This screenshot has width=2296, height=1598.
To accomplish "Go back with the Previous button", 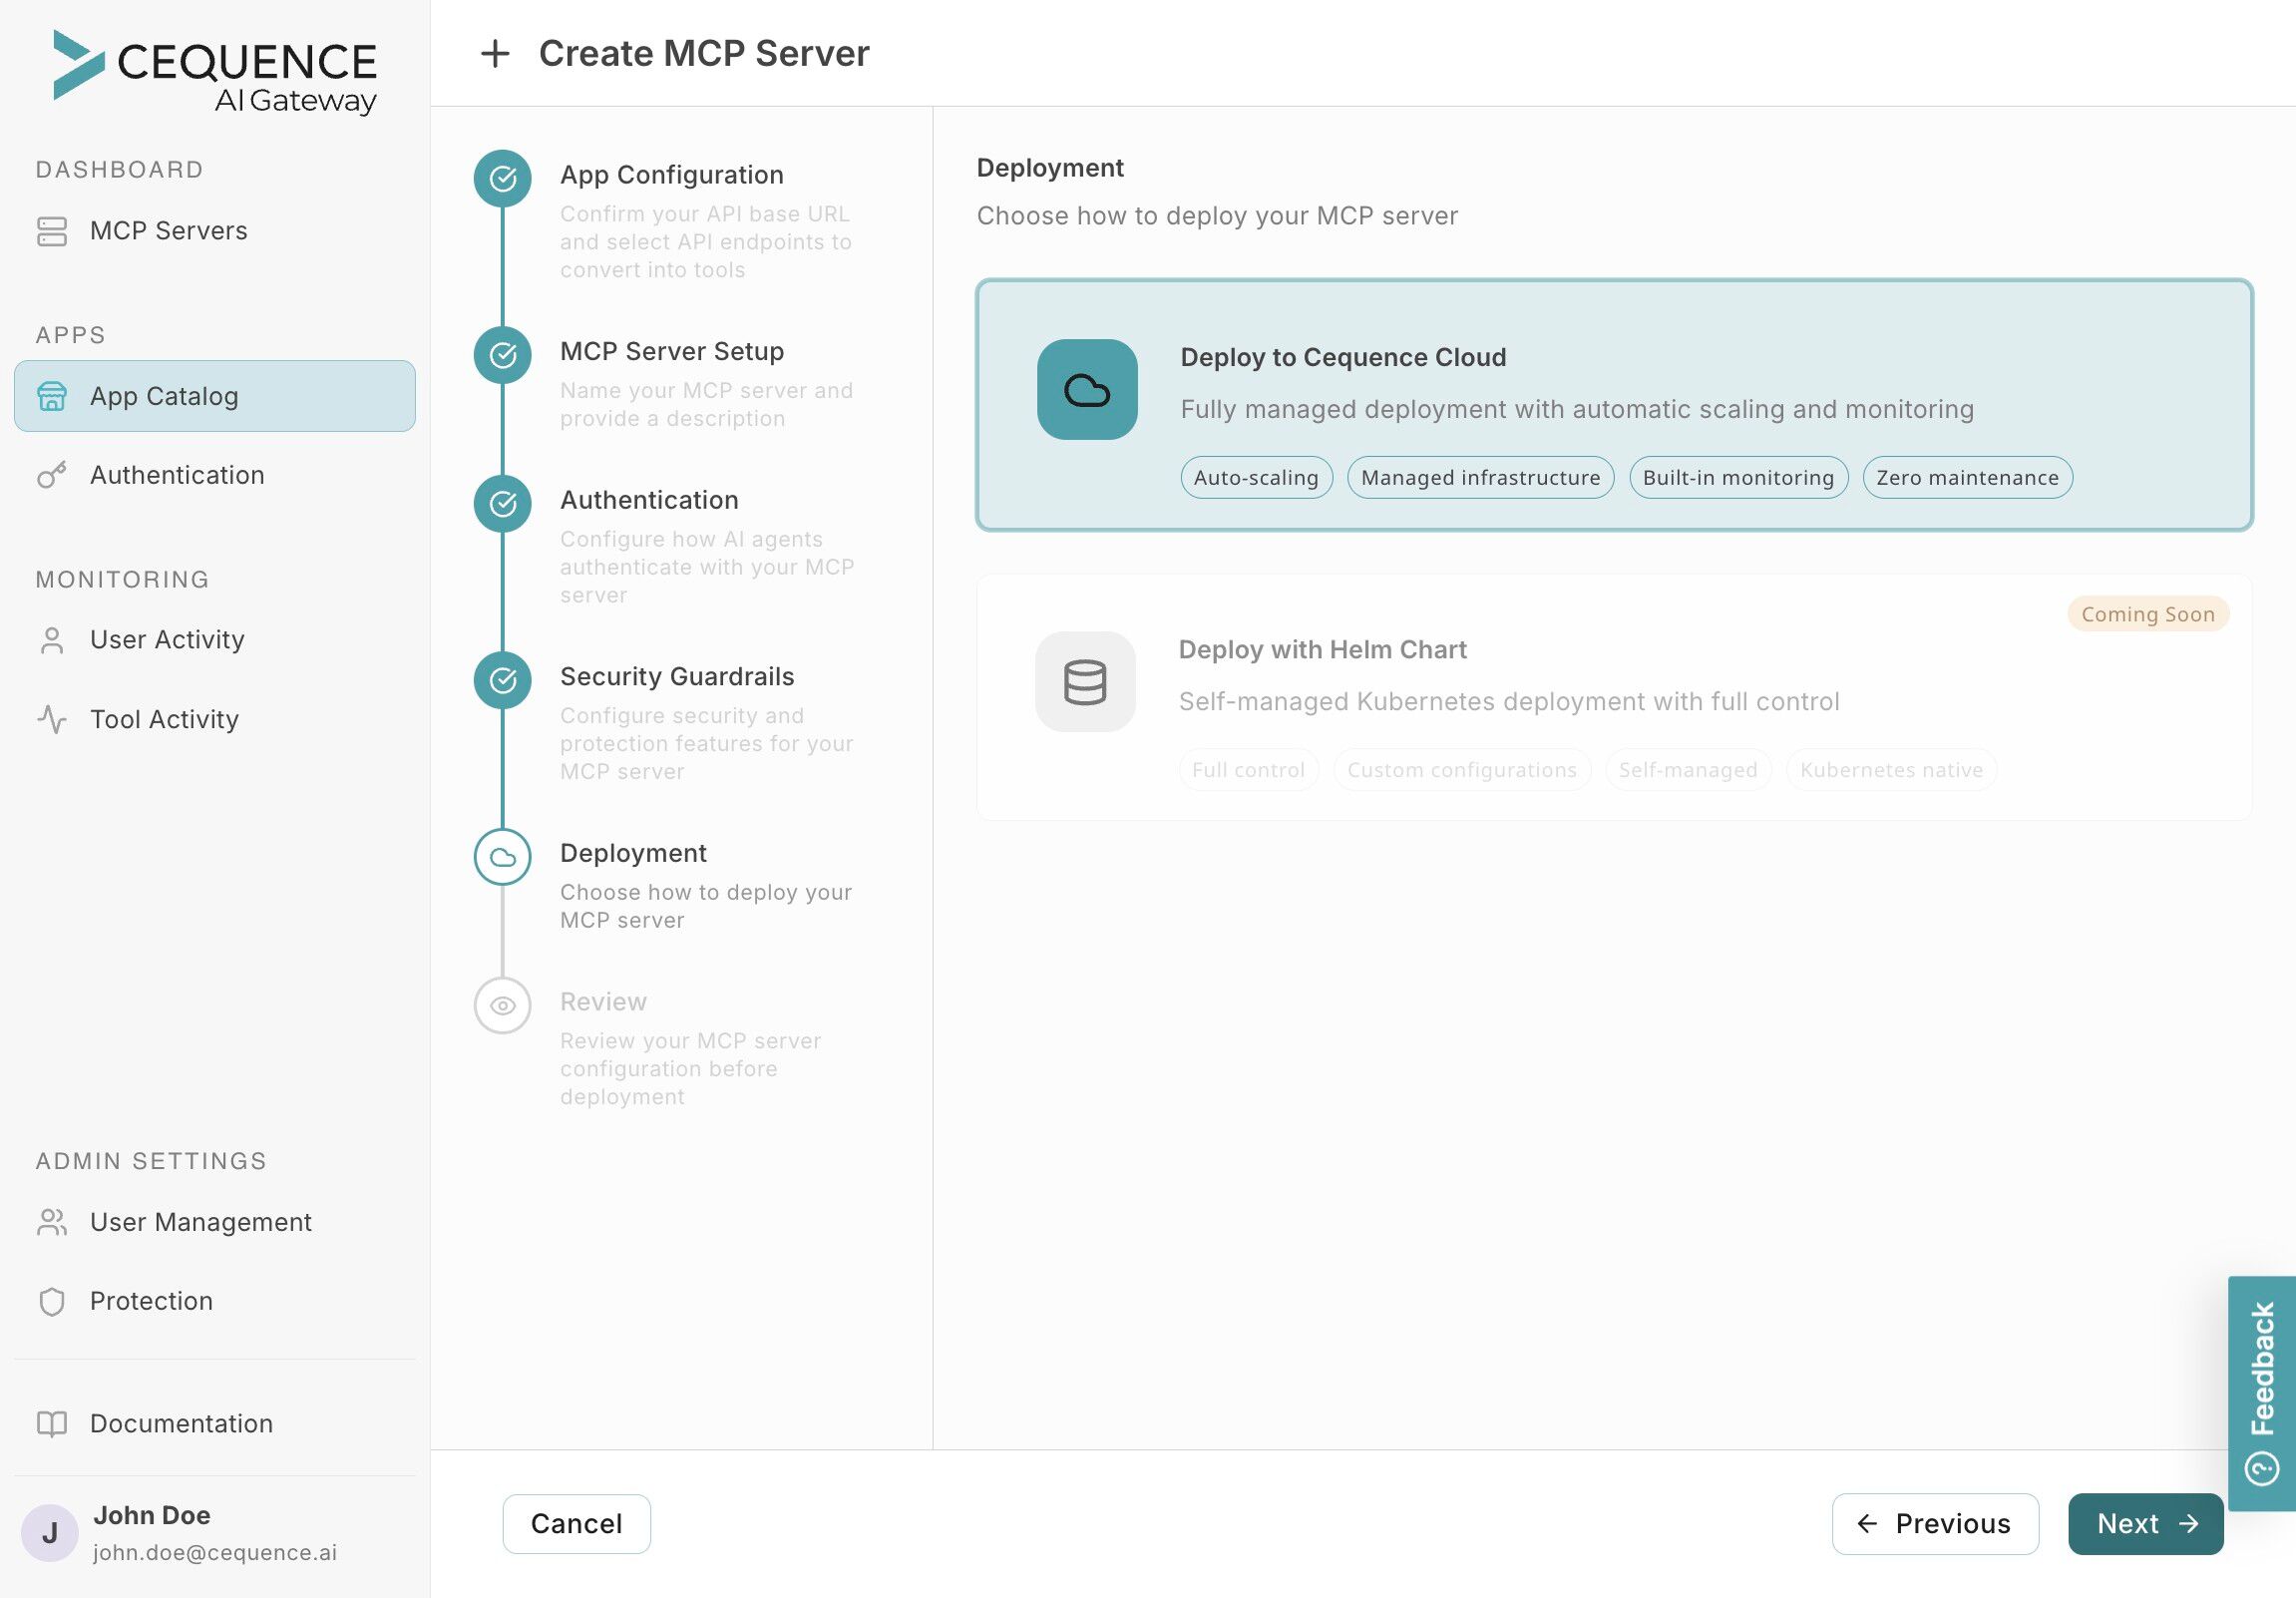I will (x=1934, y=1523).
